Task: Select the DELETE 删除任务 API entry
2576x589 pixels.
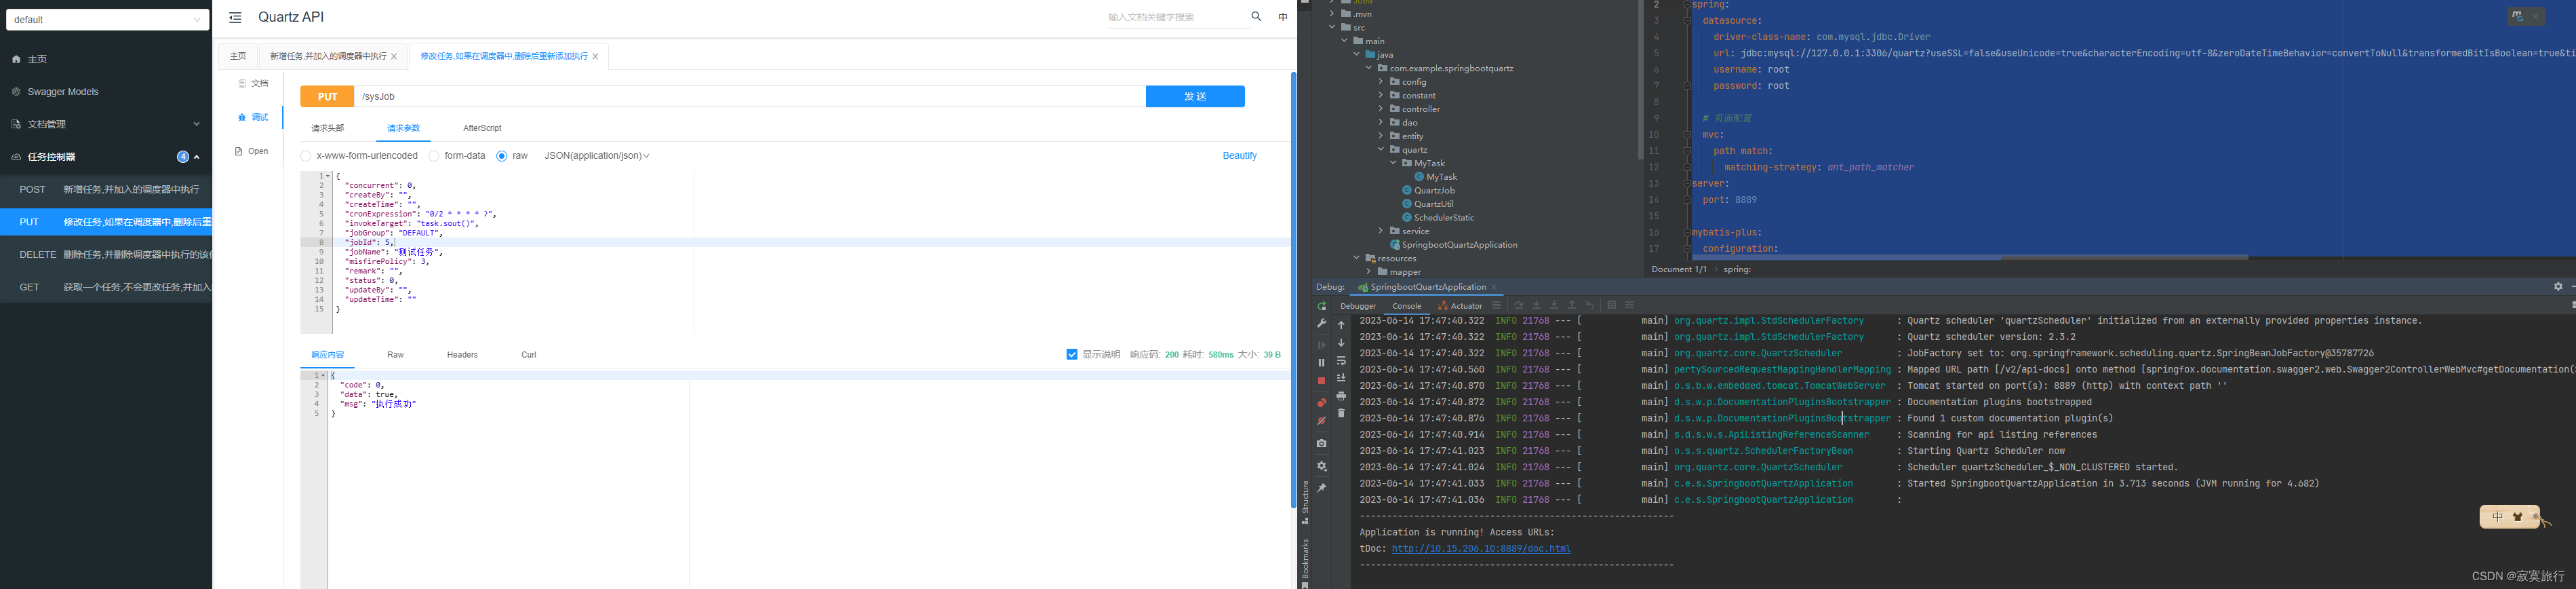Action: point(106,255)
